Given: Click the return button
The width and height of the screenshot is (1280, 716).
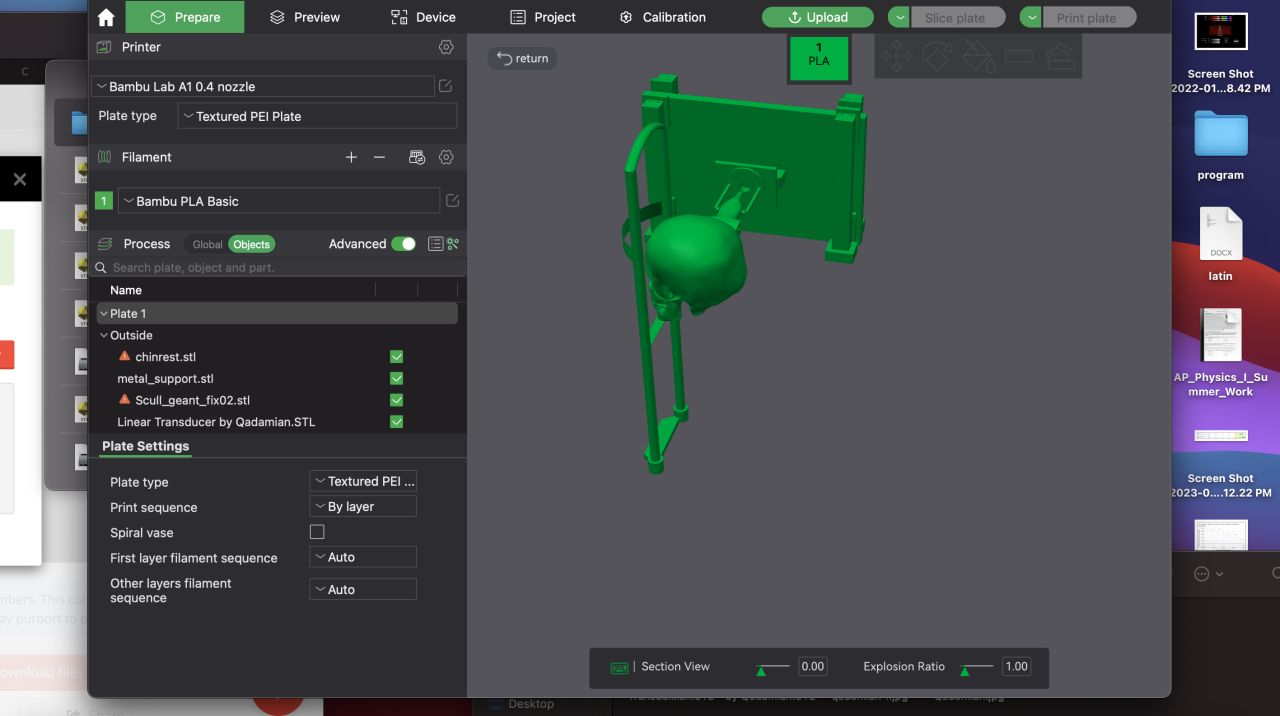Looking at the screenshot, I should tap(523, 58).
